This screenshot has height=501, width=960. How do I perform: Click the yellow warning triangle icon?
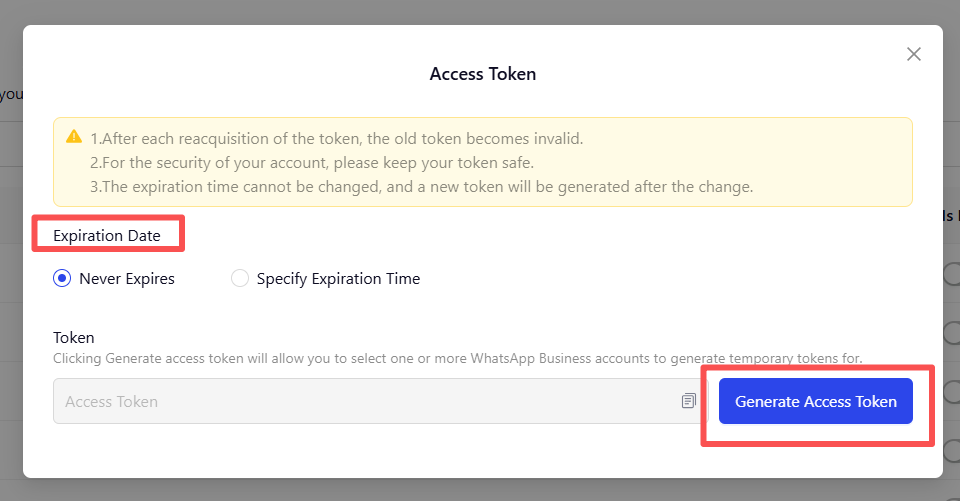click(74, 137)
